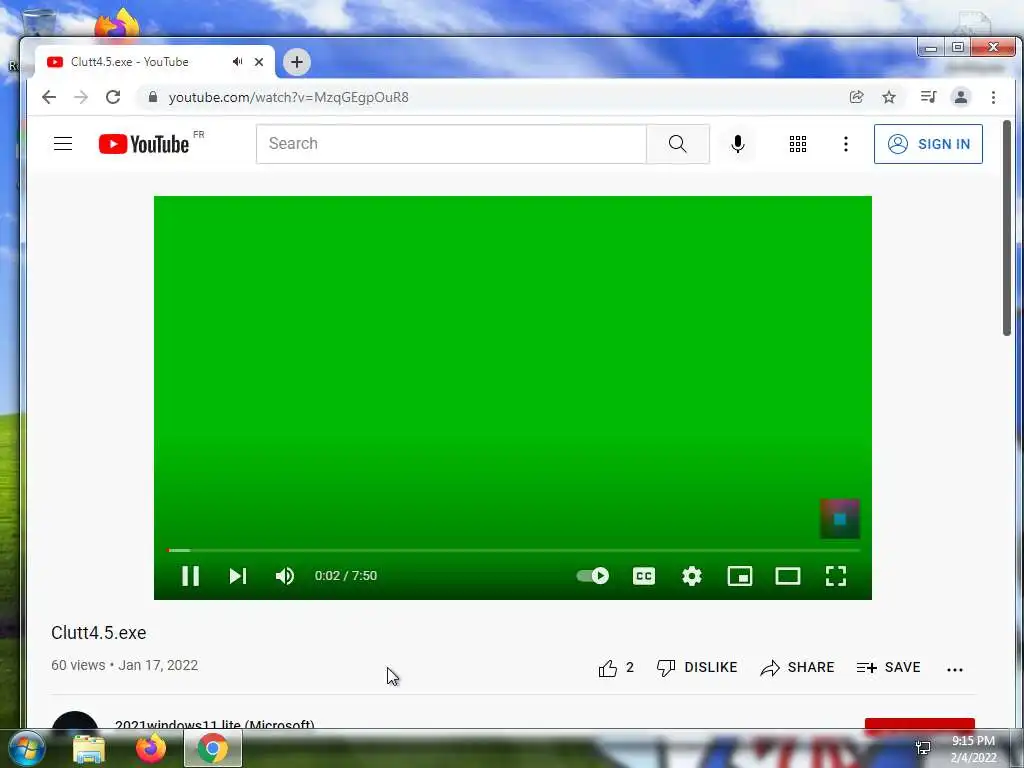This screenshot has width=1024, height=768.
Task: Save video to a playlist
Action: (888, 667)
